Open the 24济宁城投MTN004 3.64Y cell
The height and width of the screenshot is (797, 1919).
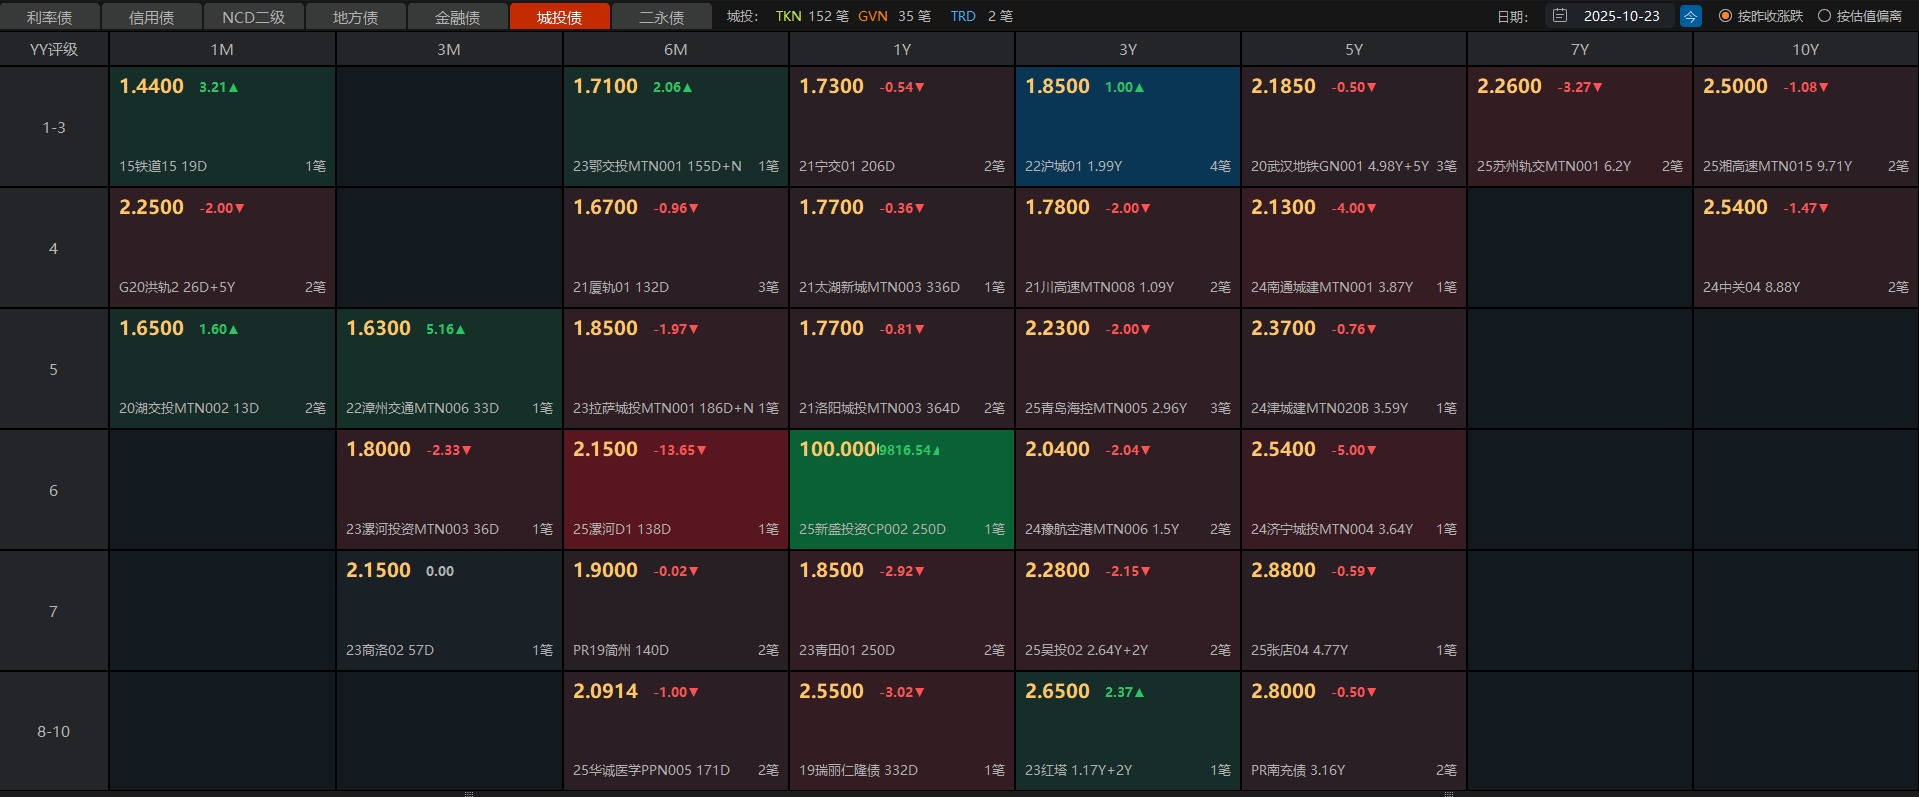1354,490
